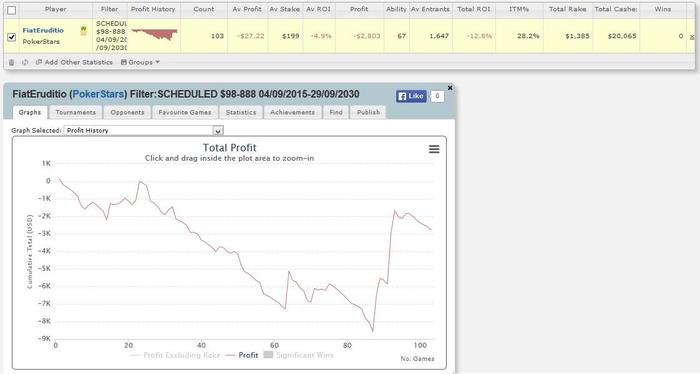
Task: Sort by the Av Stake column header
Action: 284,9
